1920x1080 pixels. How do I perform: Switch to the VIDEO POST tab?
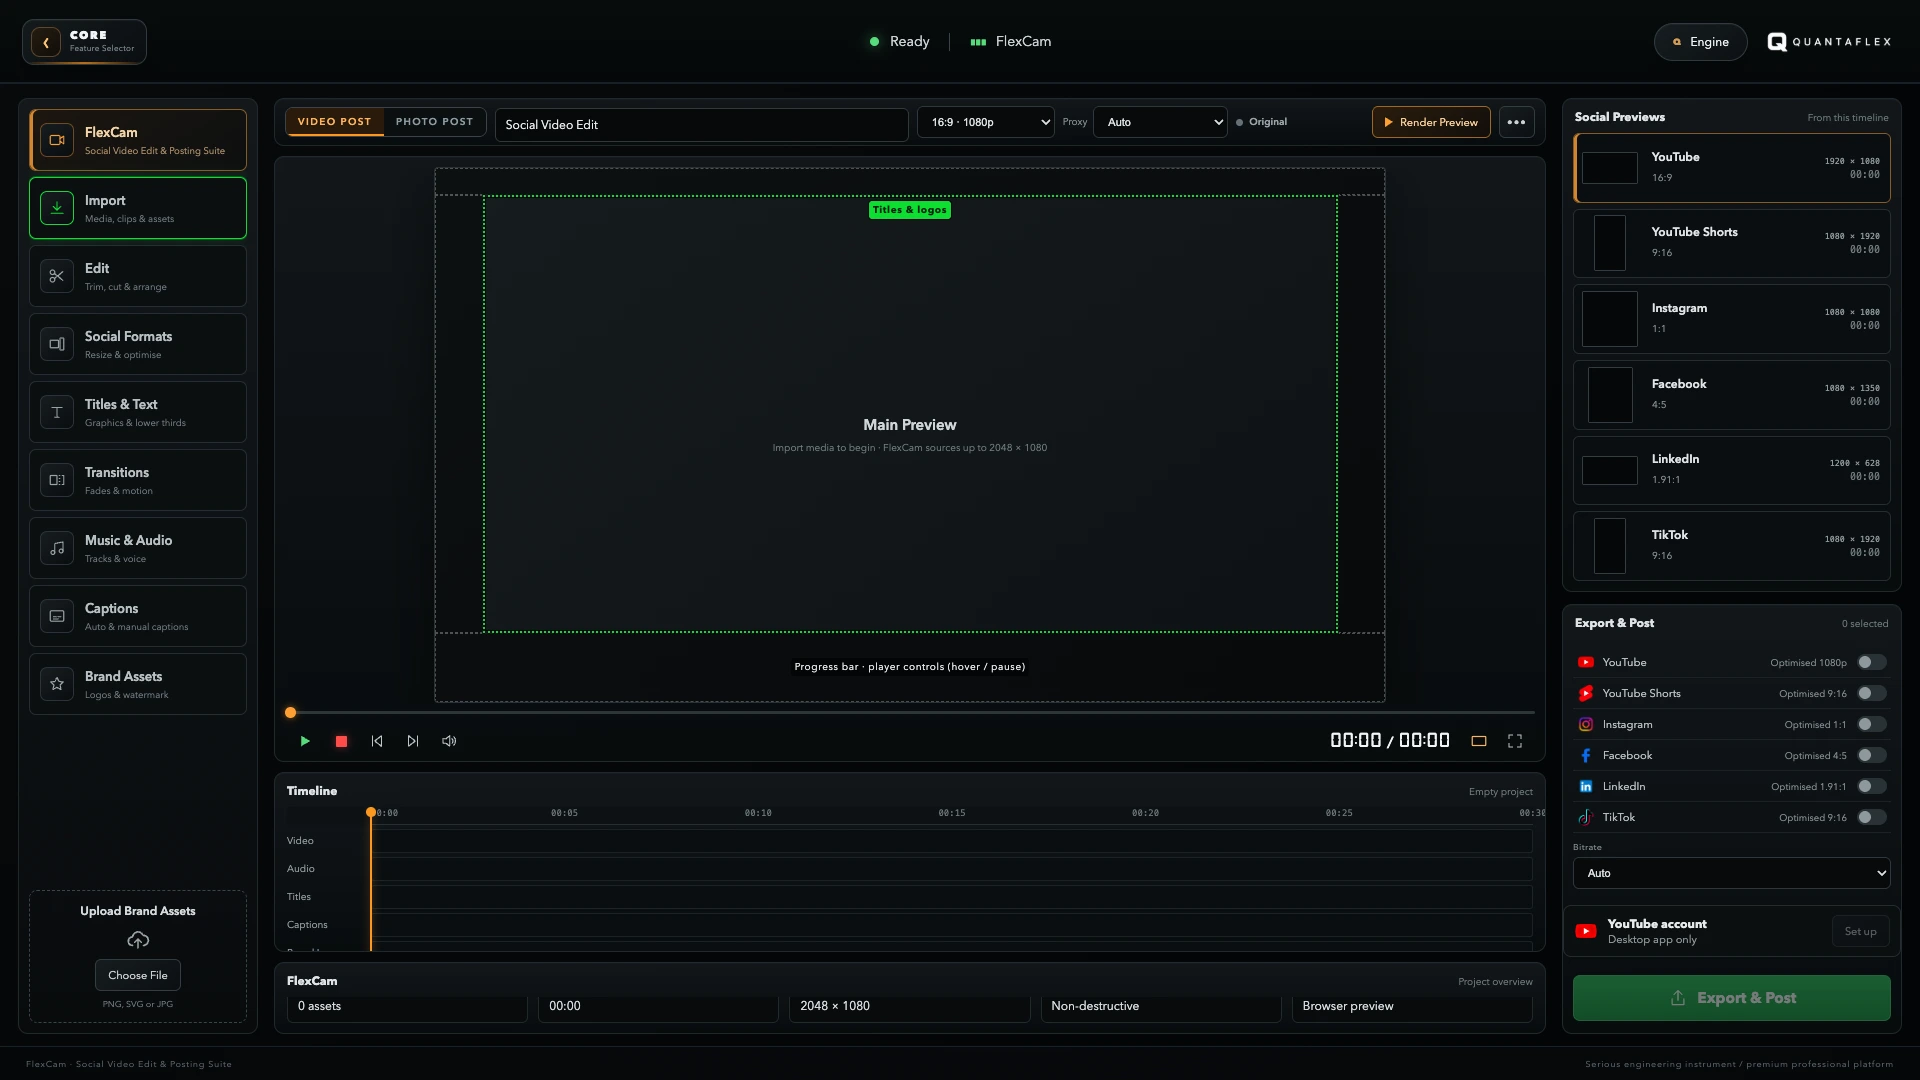(334, 122)
